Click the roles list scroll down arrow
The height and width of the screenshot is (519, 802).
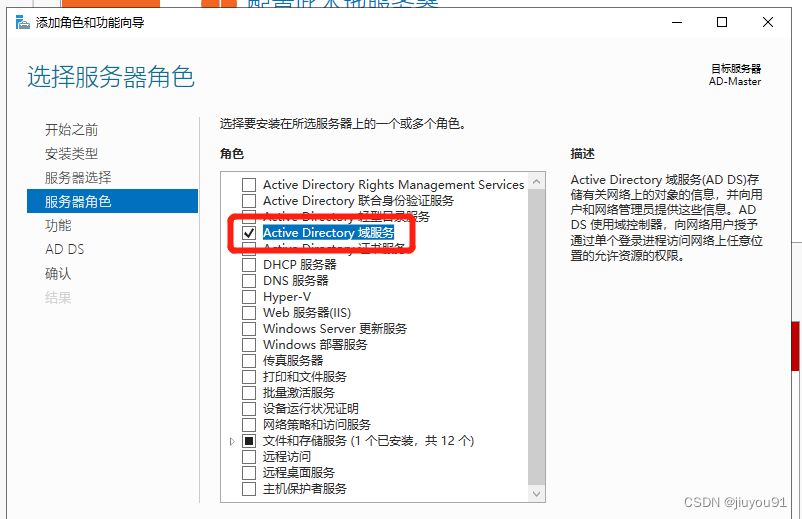point(536,493)
